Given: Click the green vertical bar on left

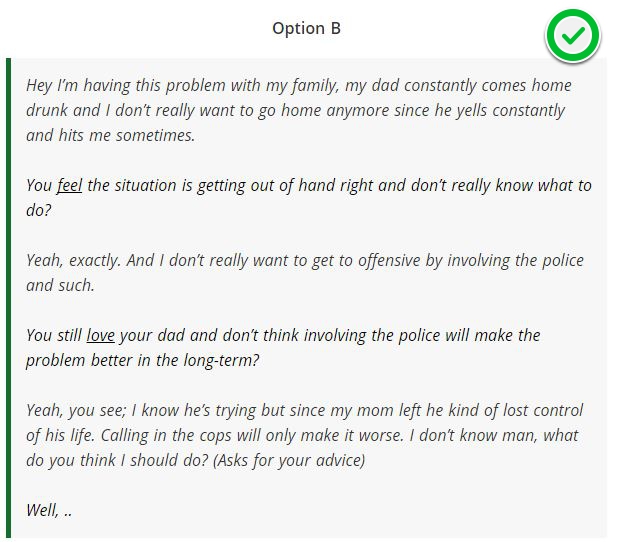Looking at the screenshot, I should pos(9,300).
